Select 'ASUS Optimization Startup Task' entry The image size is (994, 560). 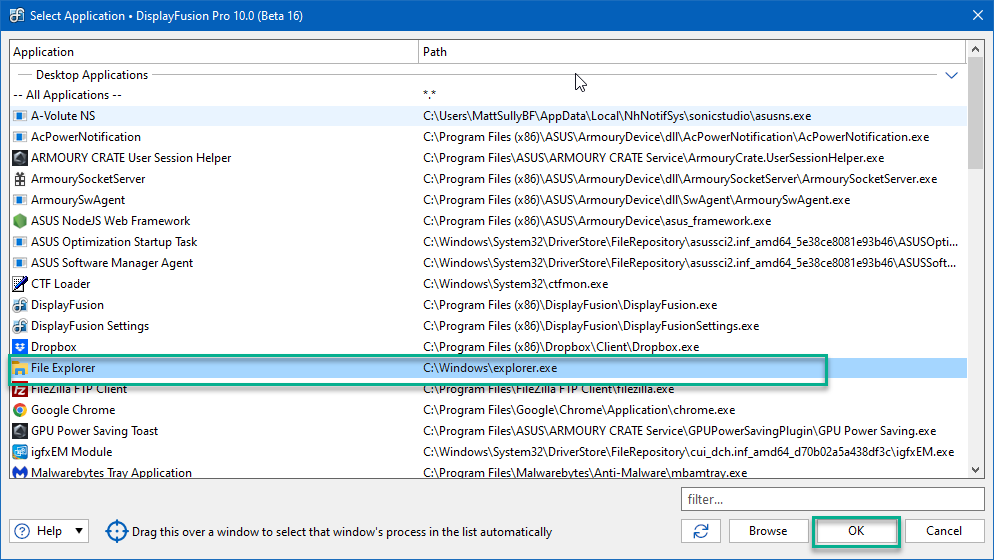(x=114, y=242)
